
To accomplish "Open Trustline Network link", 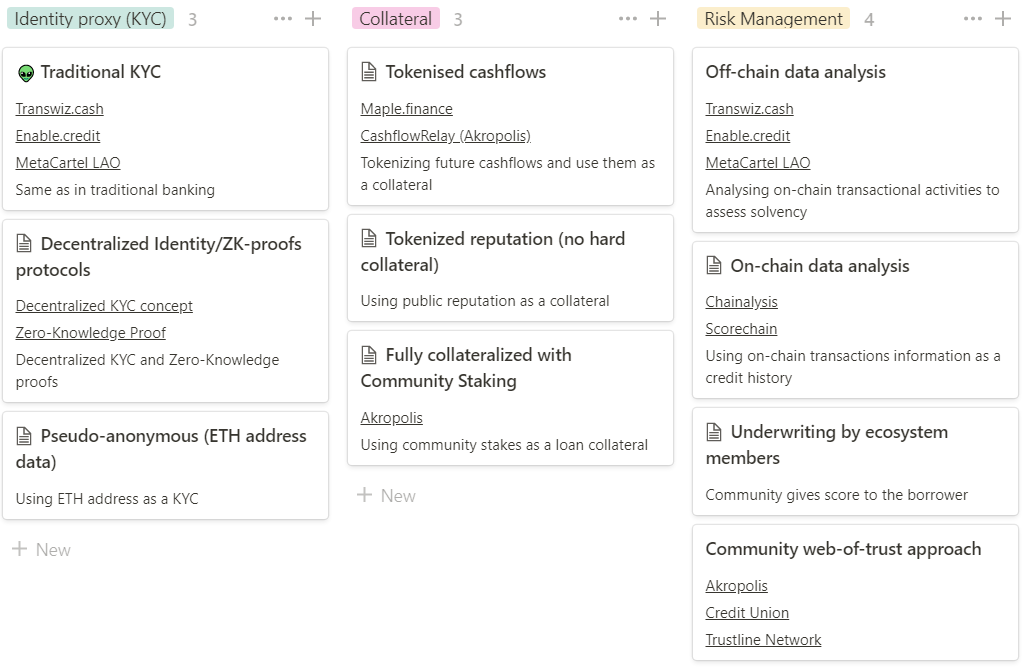I will [763, 639].
